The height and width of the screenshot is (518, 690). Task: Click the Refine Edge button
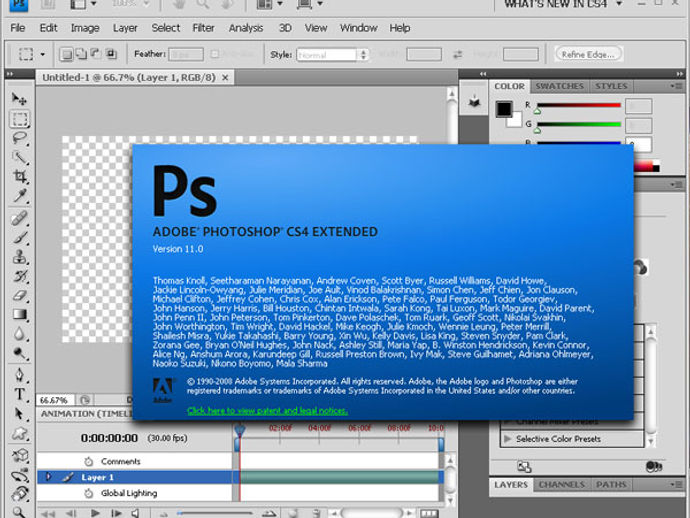pos(588,55)
